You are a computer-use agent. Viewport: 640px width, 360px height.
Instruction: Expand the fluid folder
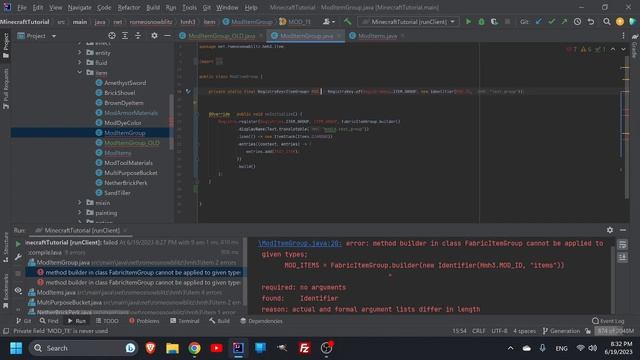coord(80,62)
